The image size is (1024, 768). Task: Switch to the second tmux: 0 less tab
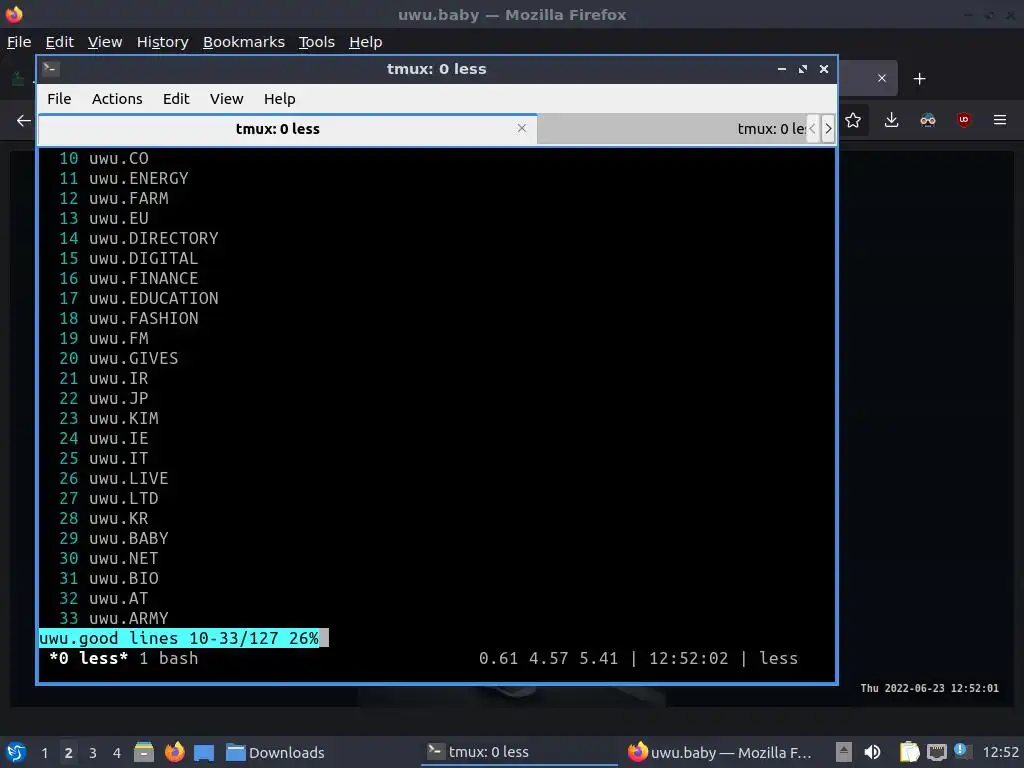(x=673, y=129)
